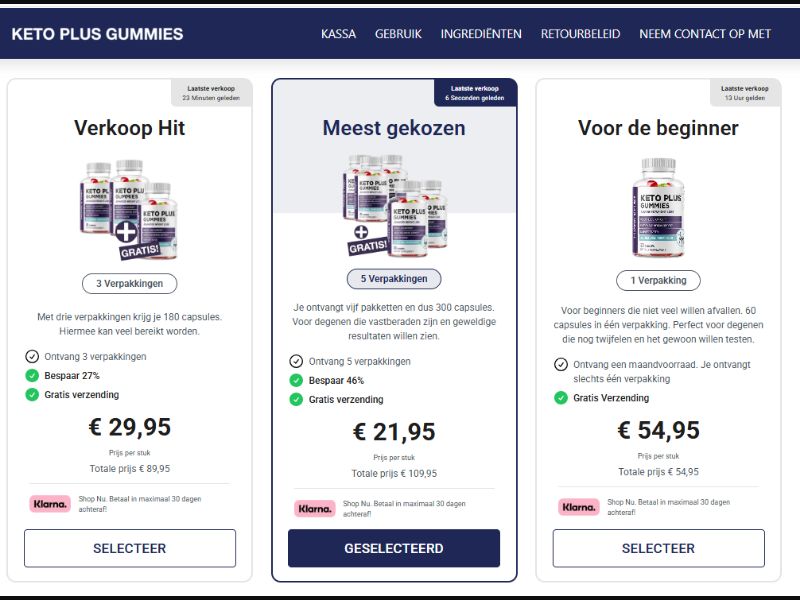Click the green check next to Bespaar 46%

tap(295, 381)
